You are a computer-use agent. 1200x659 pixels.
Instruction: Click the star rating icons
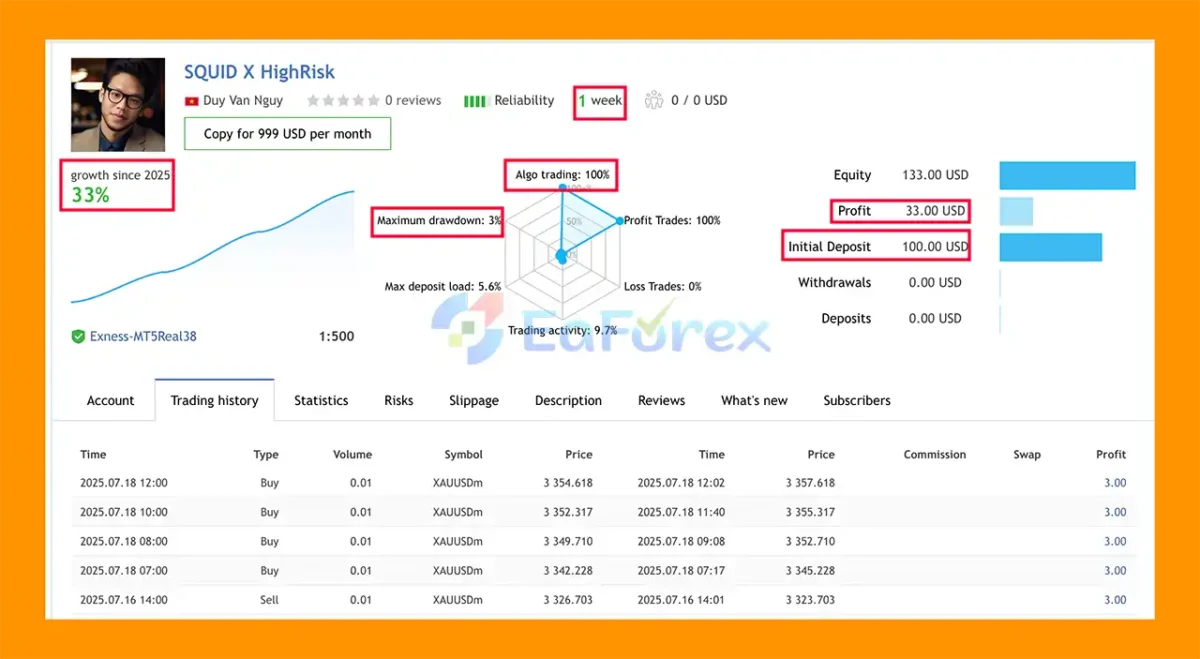(343, 100)
